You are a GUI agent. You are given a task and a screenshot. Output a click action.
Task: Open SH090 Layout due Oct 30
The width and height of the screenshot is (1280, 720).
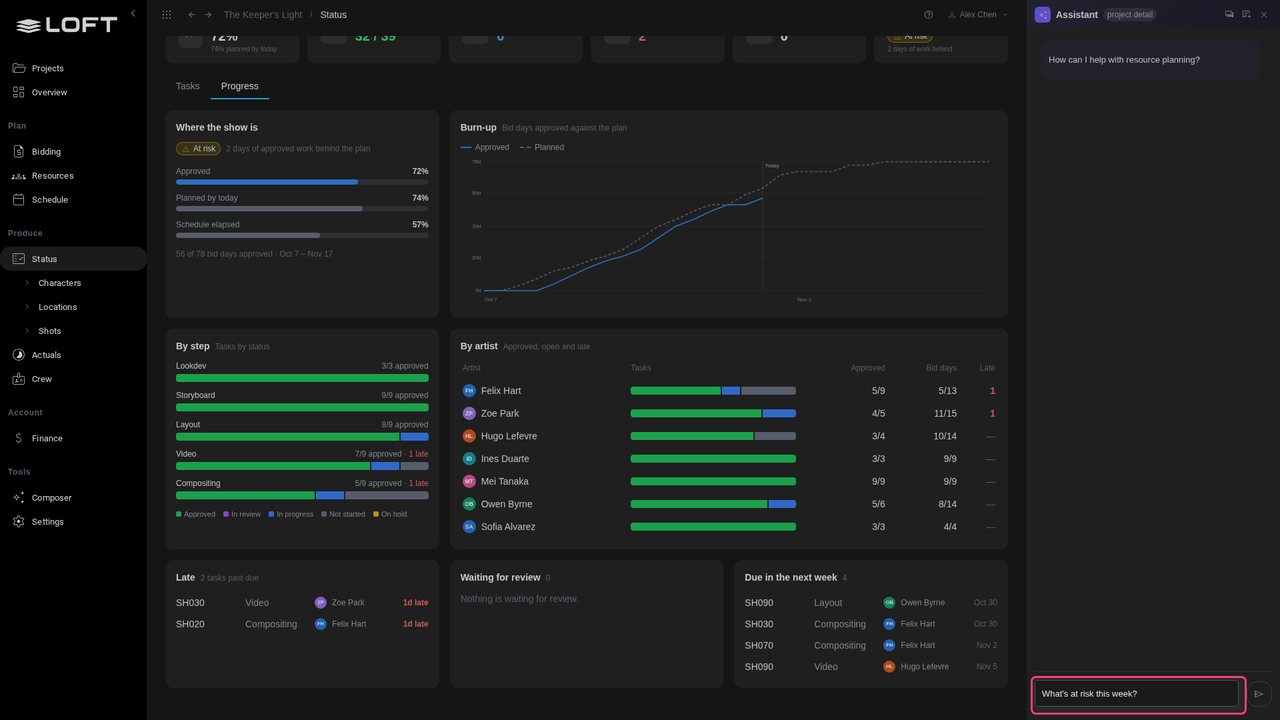871,603
